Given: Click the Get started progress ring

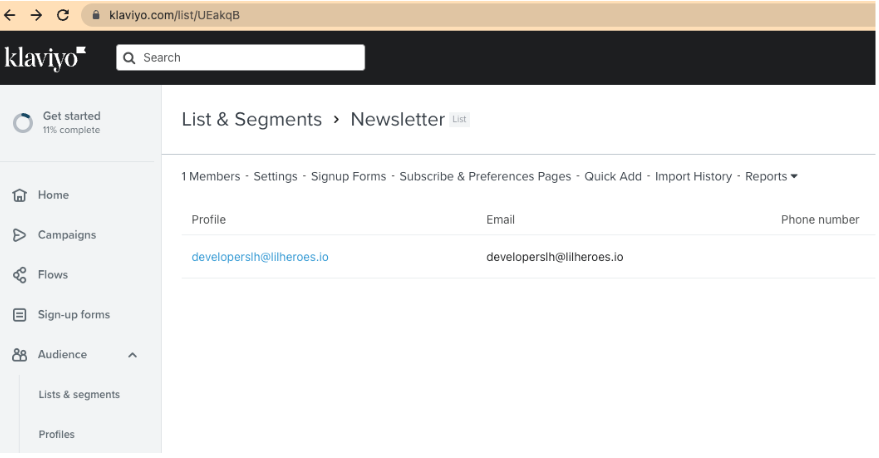Looking at the screenshot, I should 22,123.
